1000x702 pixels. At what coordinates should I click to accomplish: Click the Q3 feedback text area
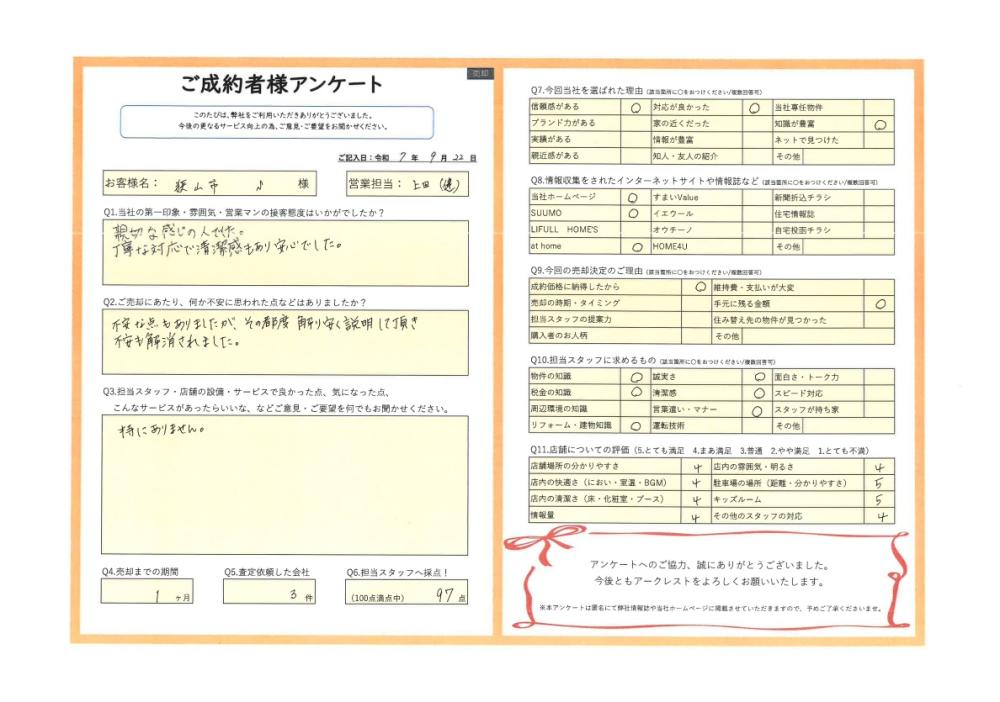pyautogui.click(x=284, y=485)
